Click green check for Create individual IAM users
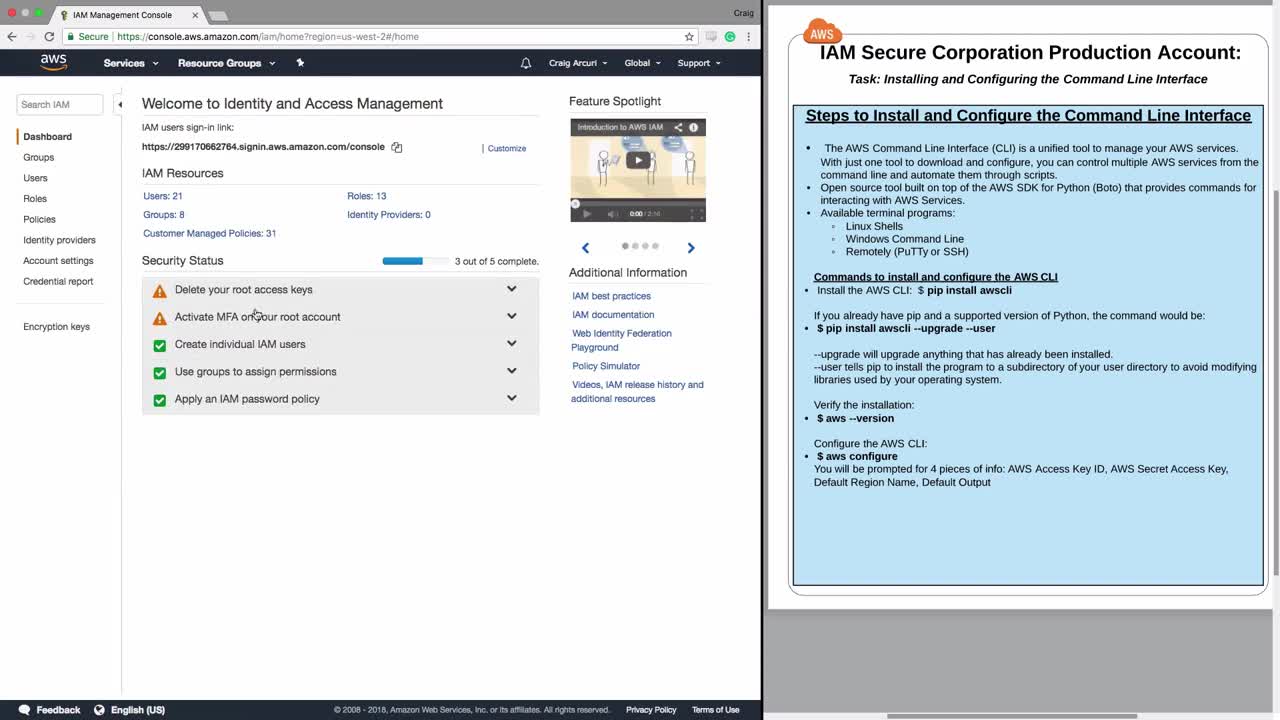 pos(160,345)
